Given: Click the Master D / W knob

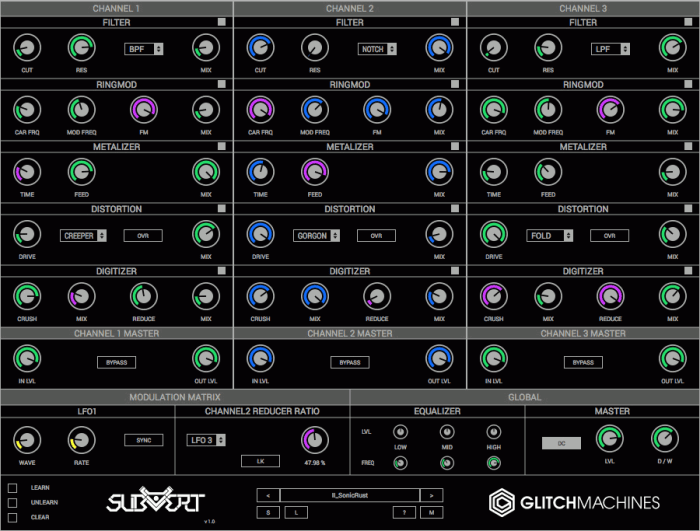Looking at the screenshot, I should 665,439.
